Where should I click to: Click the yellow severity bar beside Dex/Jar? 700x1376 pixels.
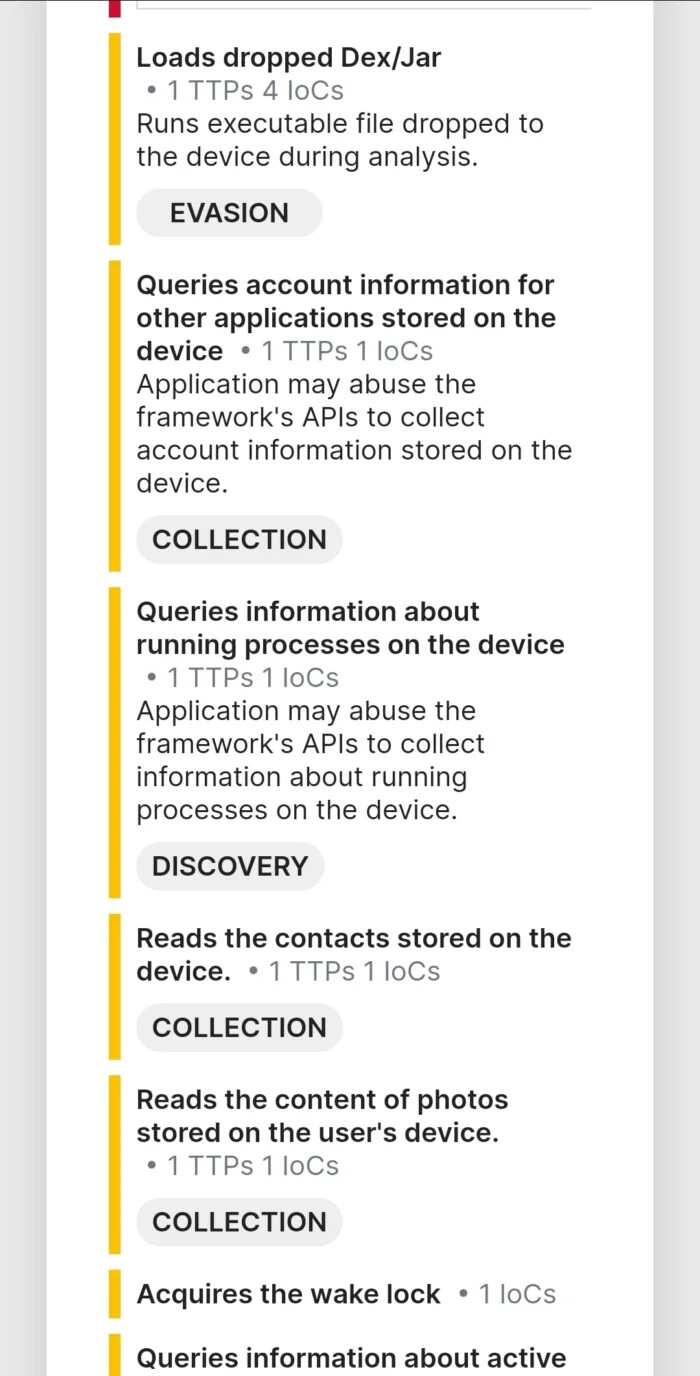tap(115, 139)
